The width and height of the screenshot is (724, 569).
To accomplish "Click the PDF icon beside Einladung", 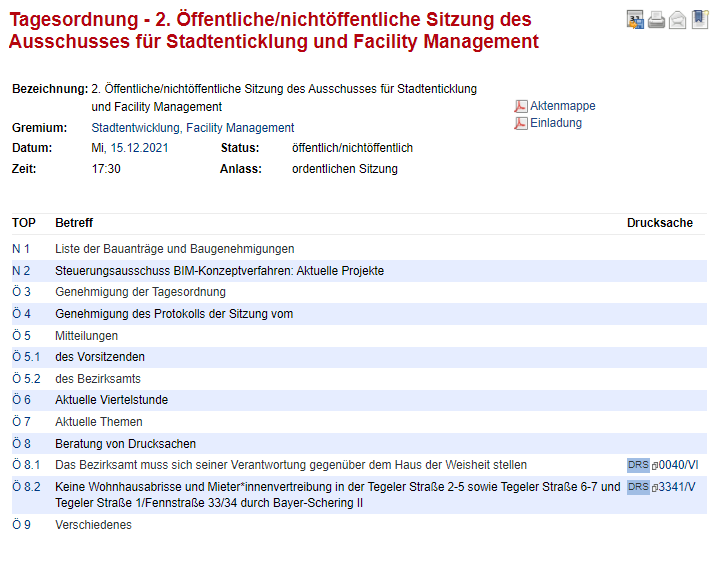I will pos(521,123).
